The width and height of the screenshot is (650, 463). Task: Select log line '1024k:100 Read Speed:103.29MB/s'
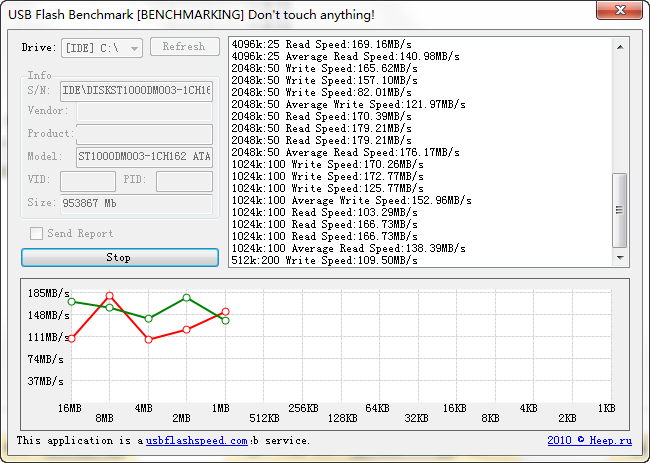pyautogui.click(x=325, y=213)
